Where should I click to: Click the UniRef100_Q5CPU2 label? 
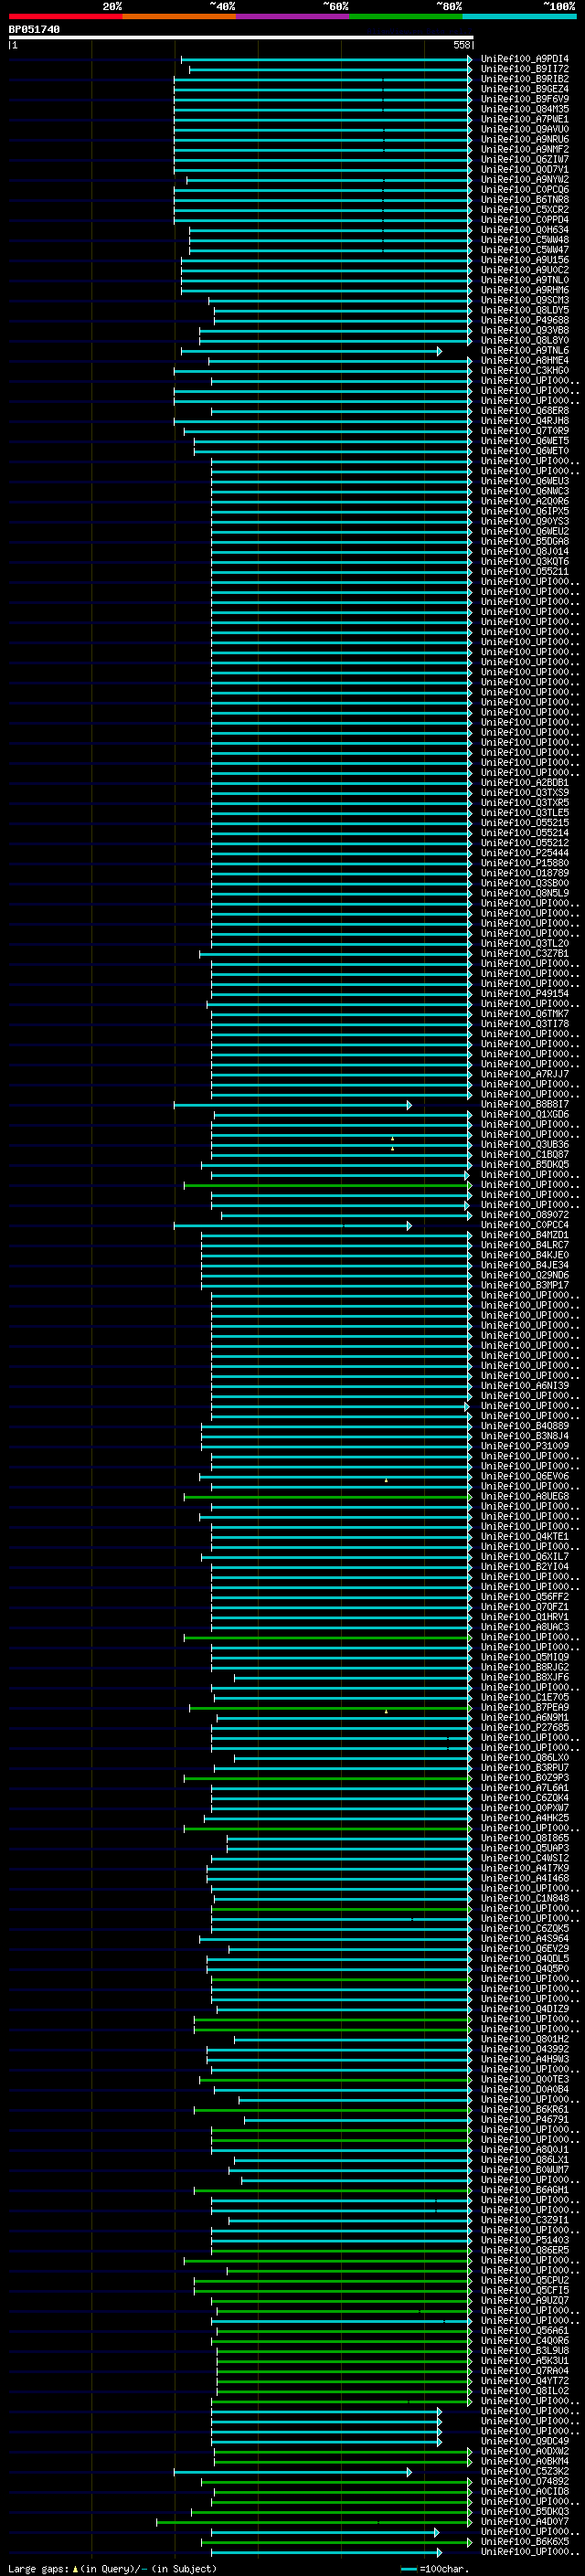click(524, 2280)
